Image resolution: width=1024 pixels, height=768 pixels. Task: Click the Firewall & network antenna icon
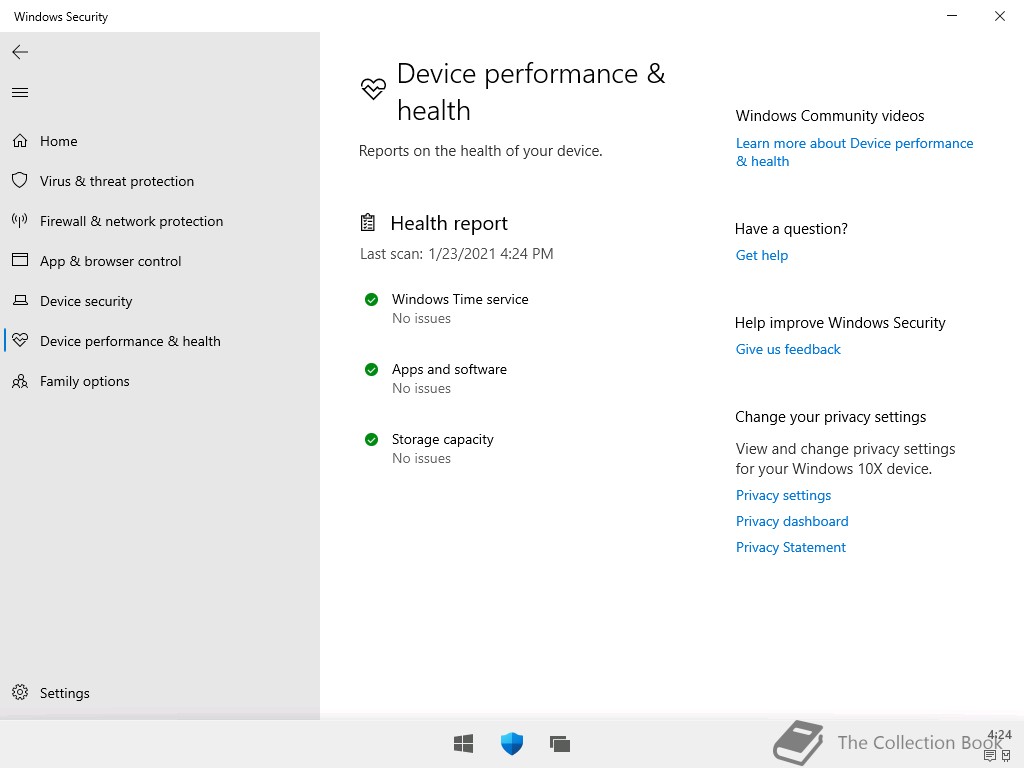tap(20, 220)
